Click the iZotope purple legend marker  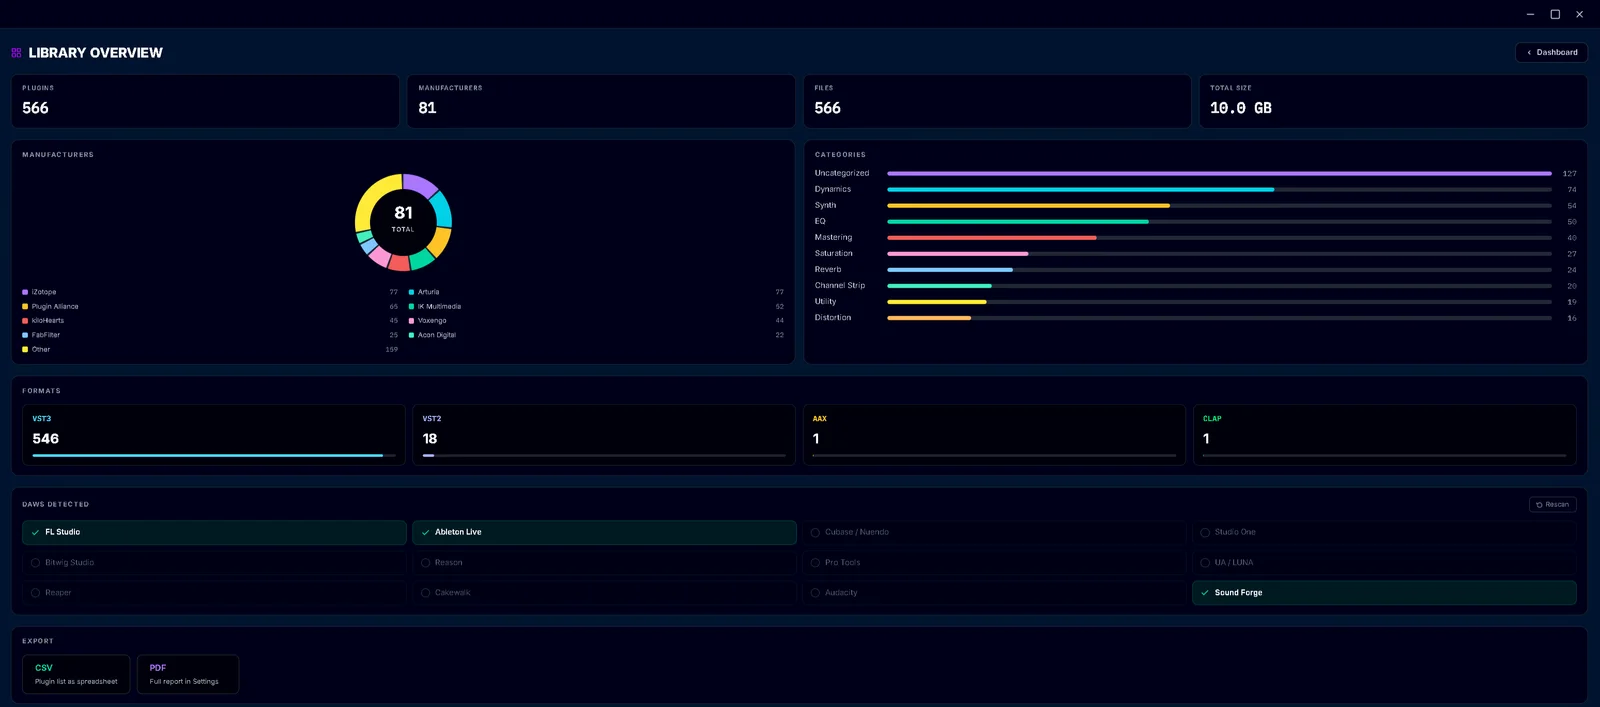click(25, 292)
